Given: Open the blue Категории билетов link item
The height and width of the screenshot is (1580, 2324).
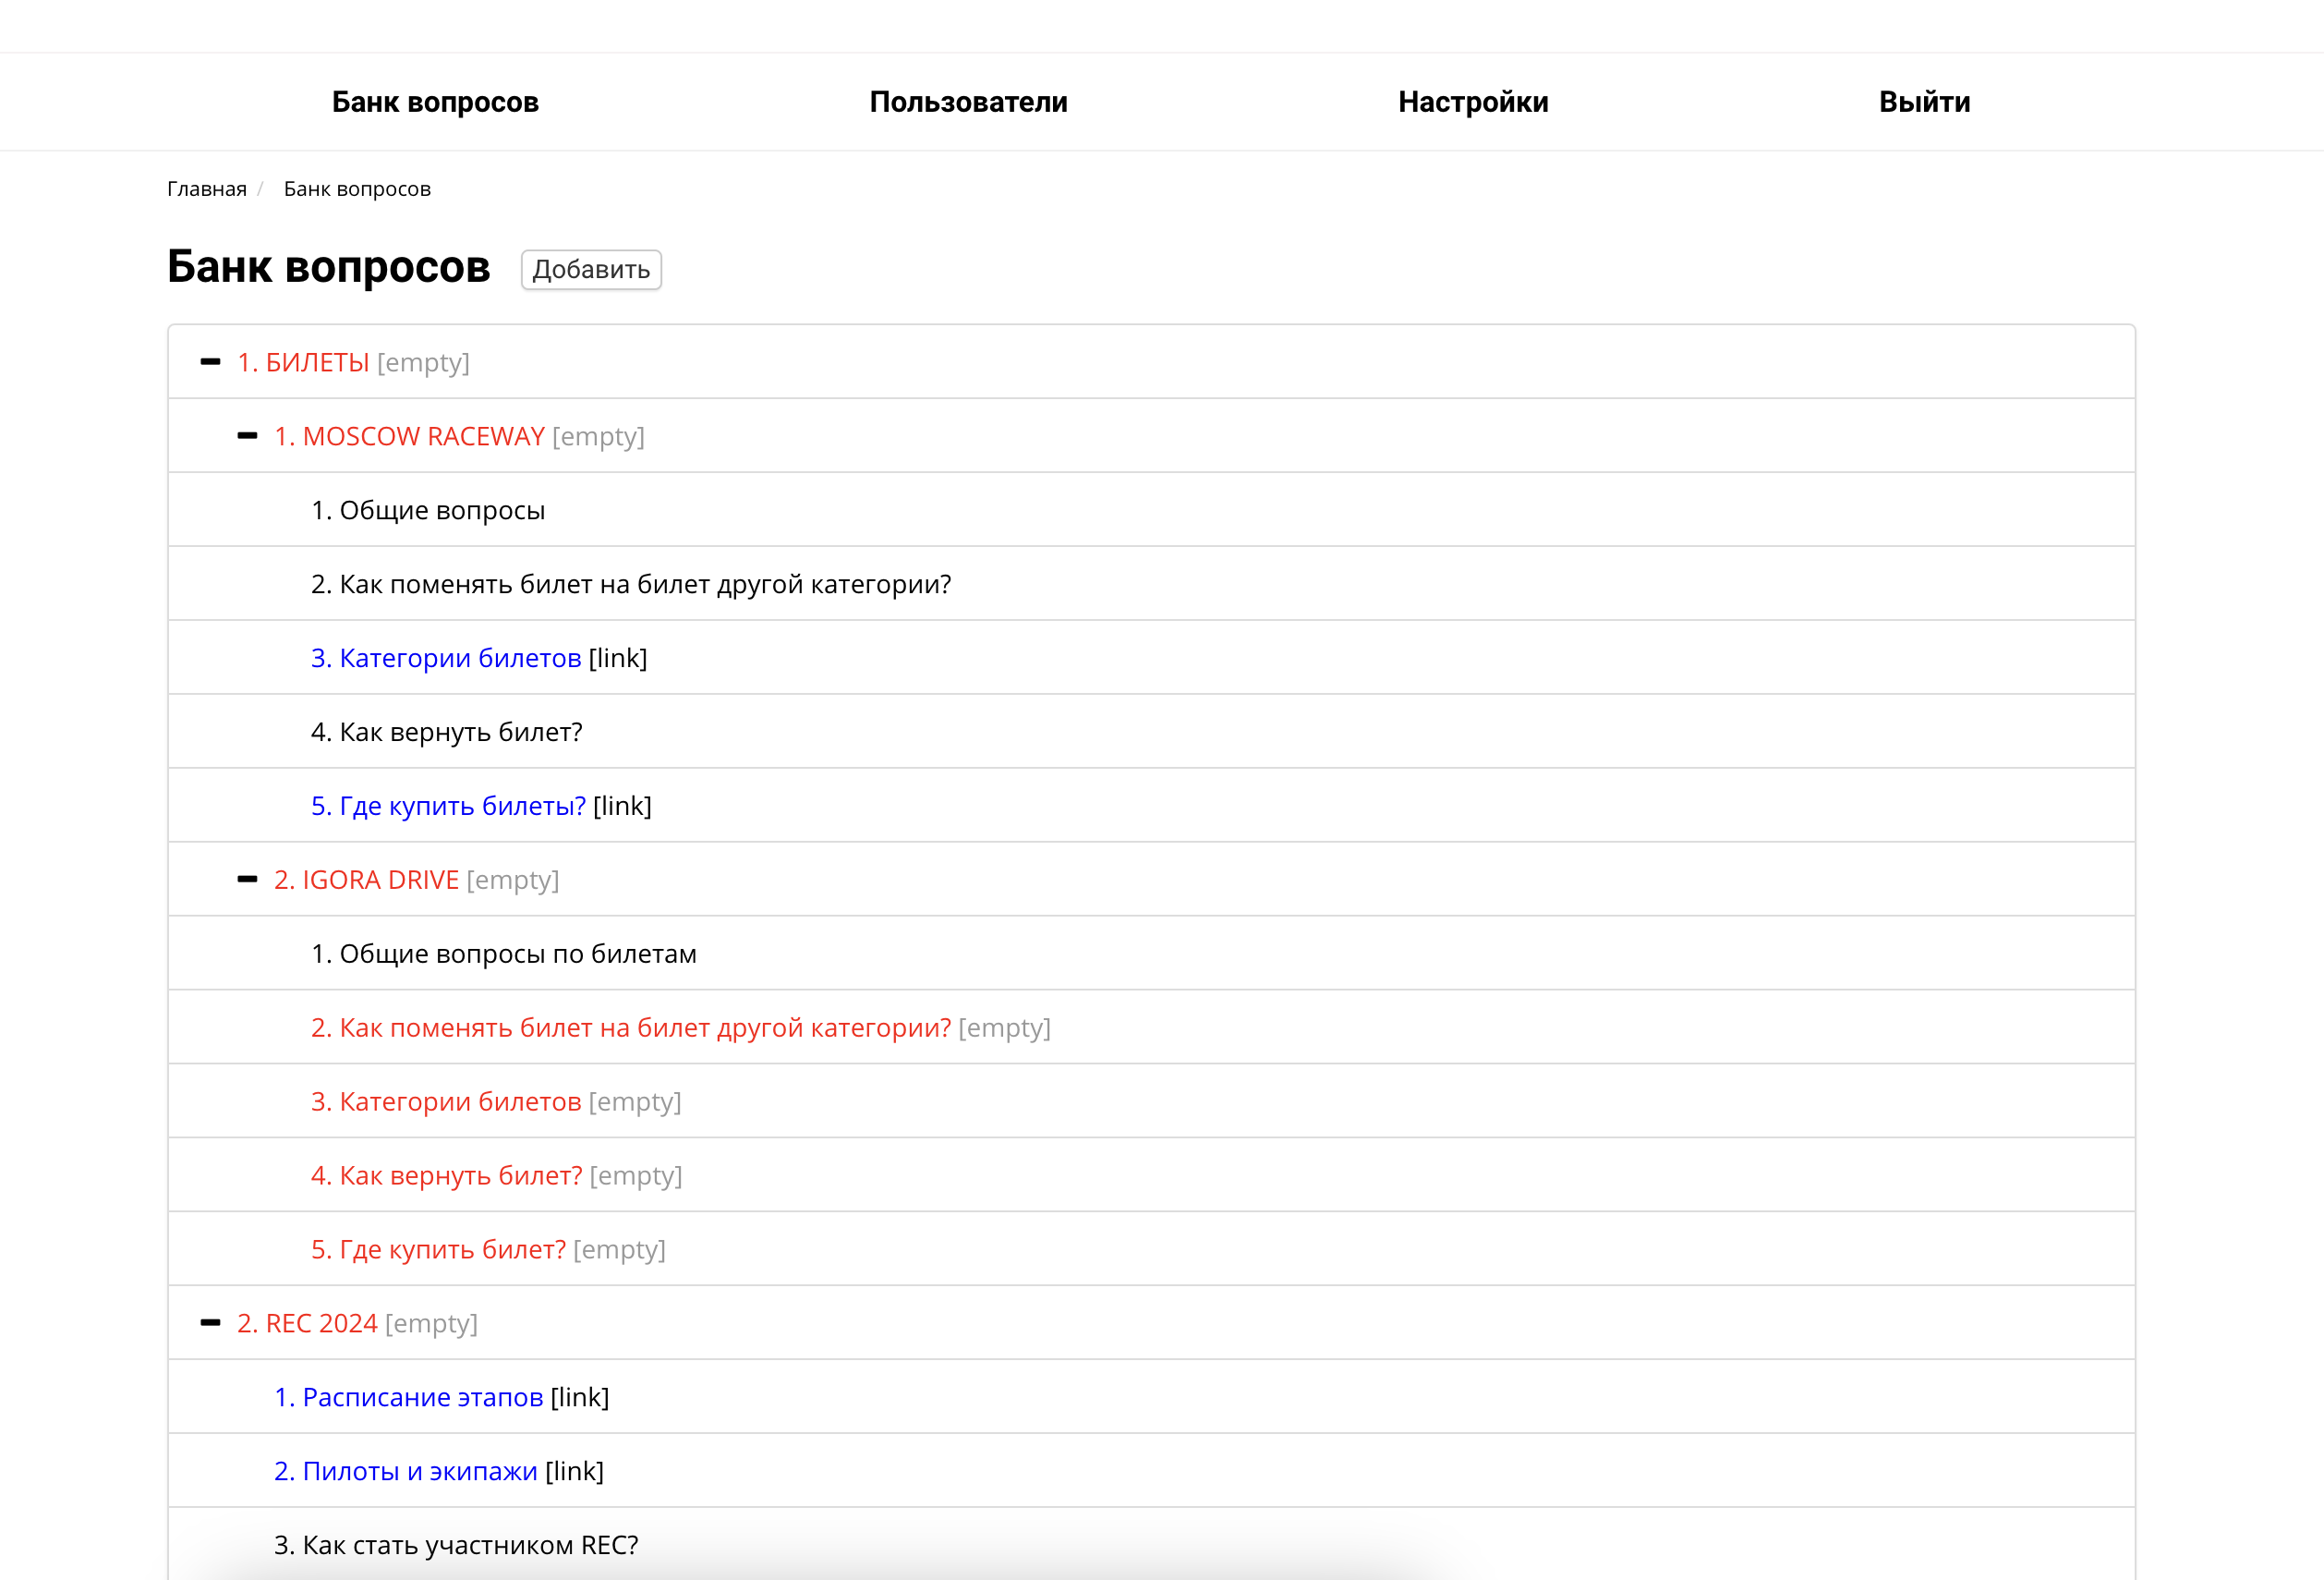Looking at the screenshot, I should (446, 658).
